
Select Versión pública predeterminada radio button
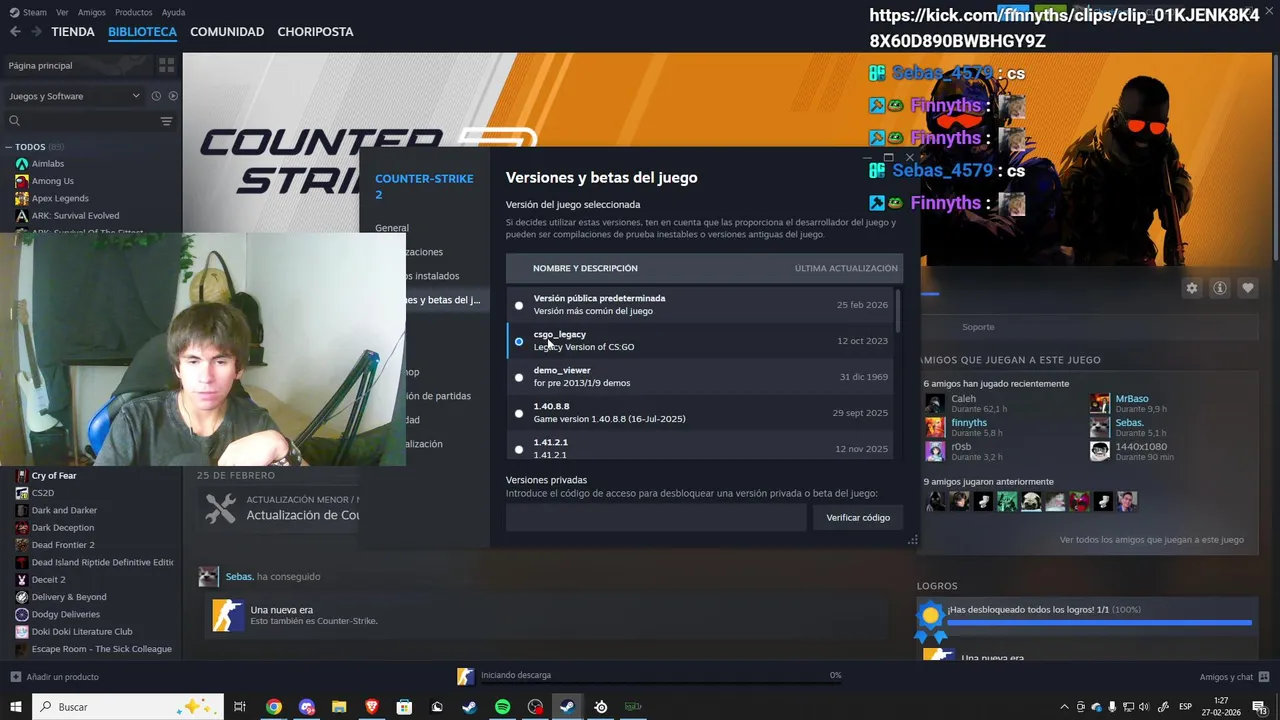(519, 305)
